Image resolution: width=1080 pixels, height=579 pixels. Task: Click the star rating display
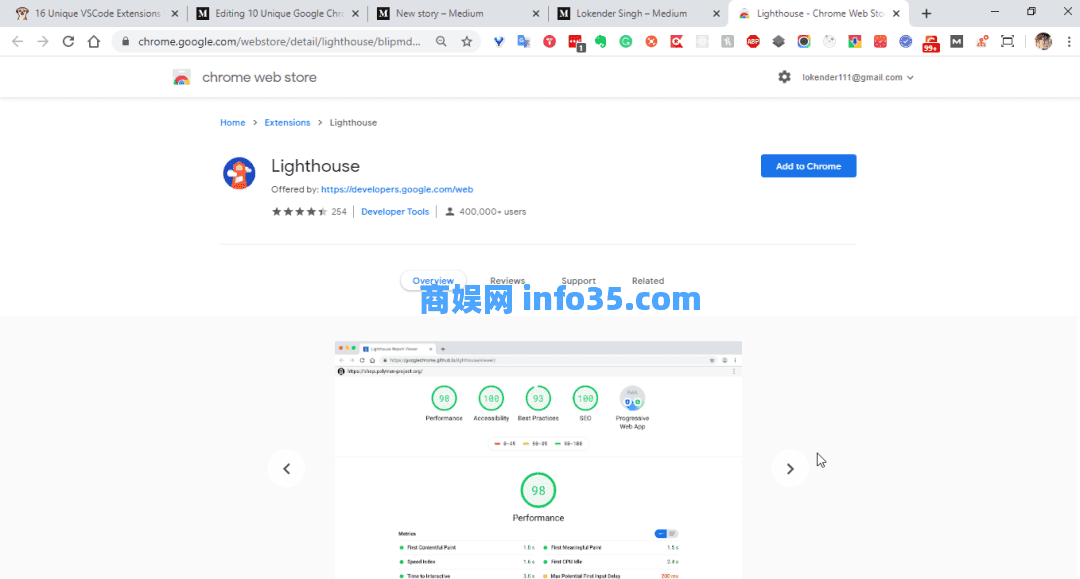click(x=299, y=212)
